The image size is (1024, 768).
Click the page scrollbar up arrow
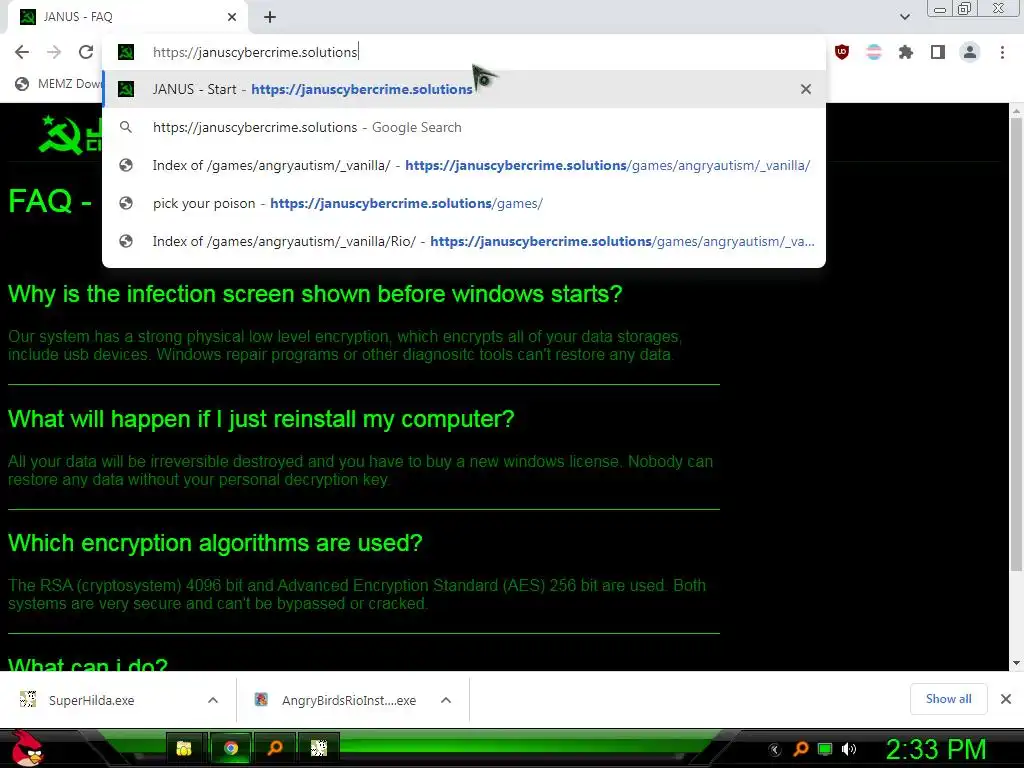pos(1016,112)
